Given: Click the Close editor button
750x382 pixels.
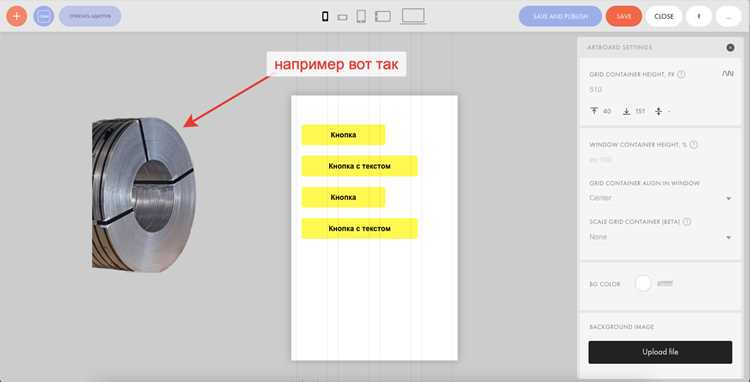Looking at the screenshot, I should (664, 16).
